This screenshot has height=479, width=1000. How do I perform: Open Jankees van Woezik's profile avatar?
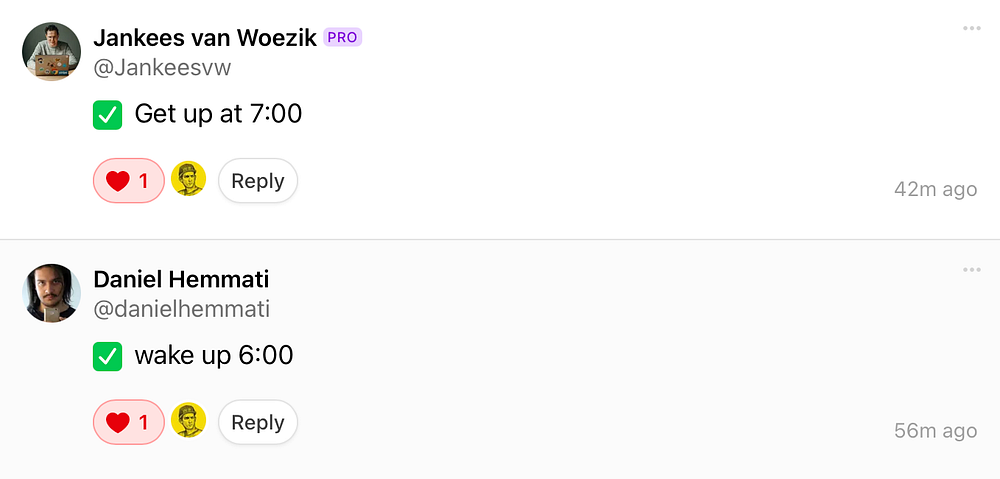click(x=51, y=51)
